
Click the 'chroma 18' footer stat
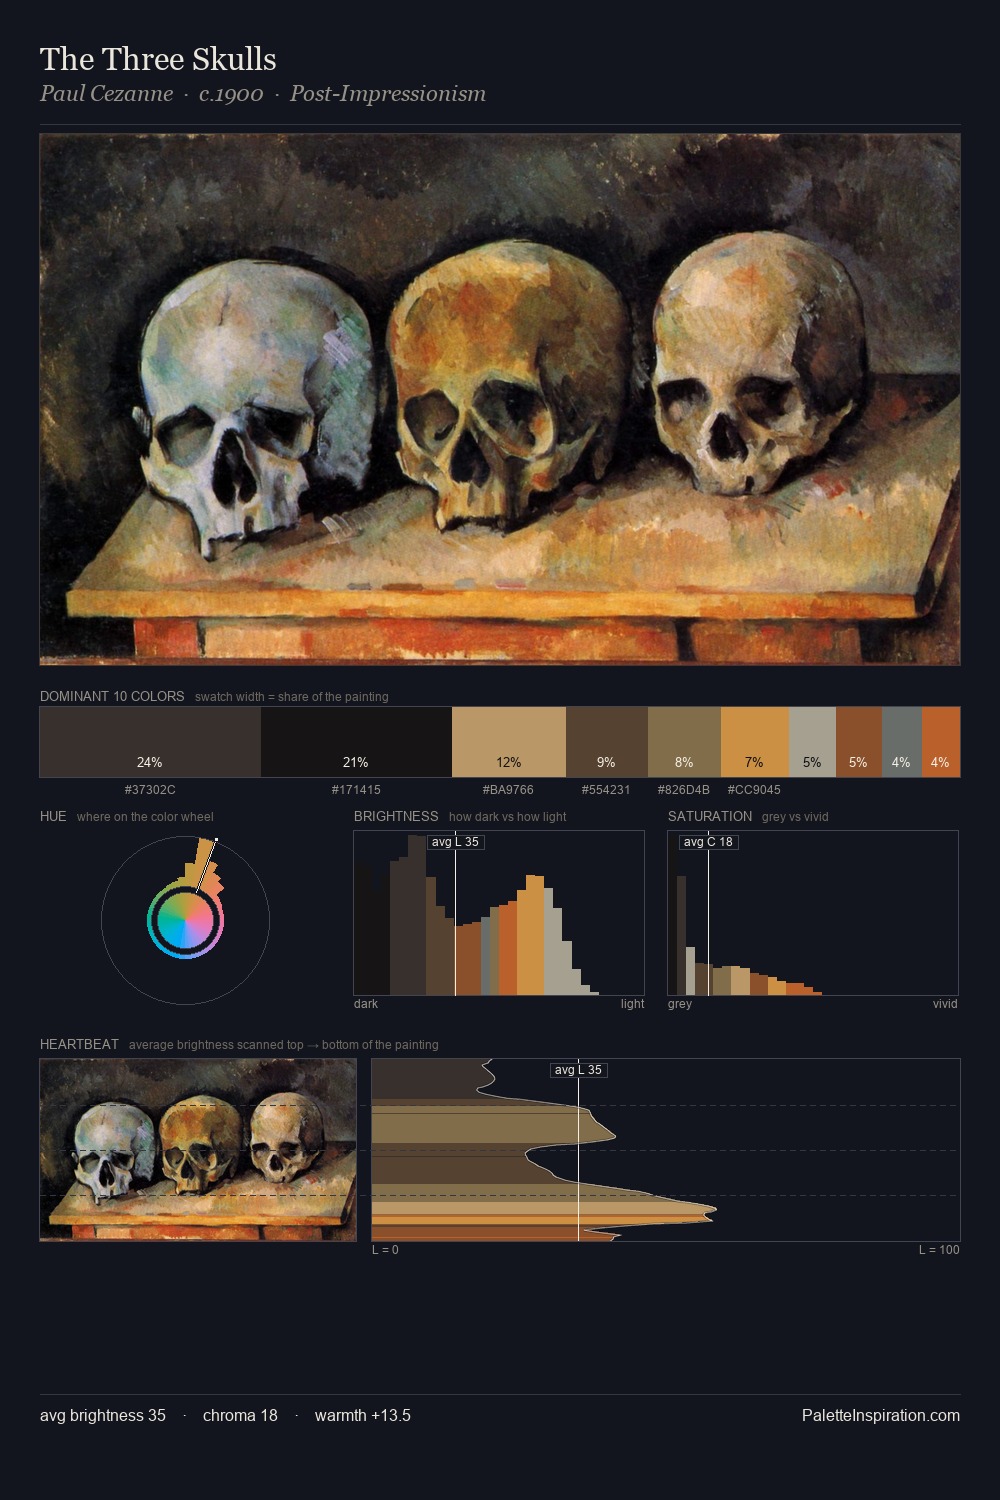(x=240, y=1415)
